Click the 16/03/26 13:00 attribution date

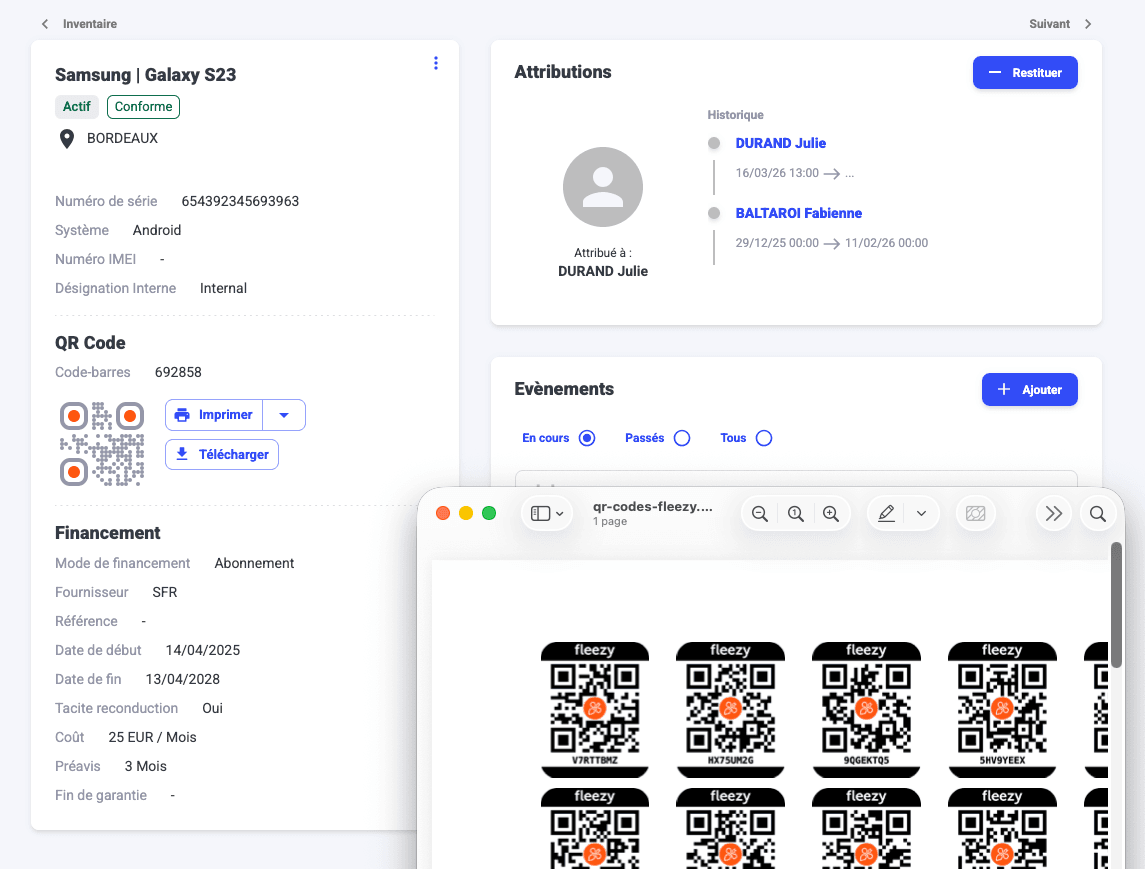pyautogui.click(x=777, y=173)
